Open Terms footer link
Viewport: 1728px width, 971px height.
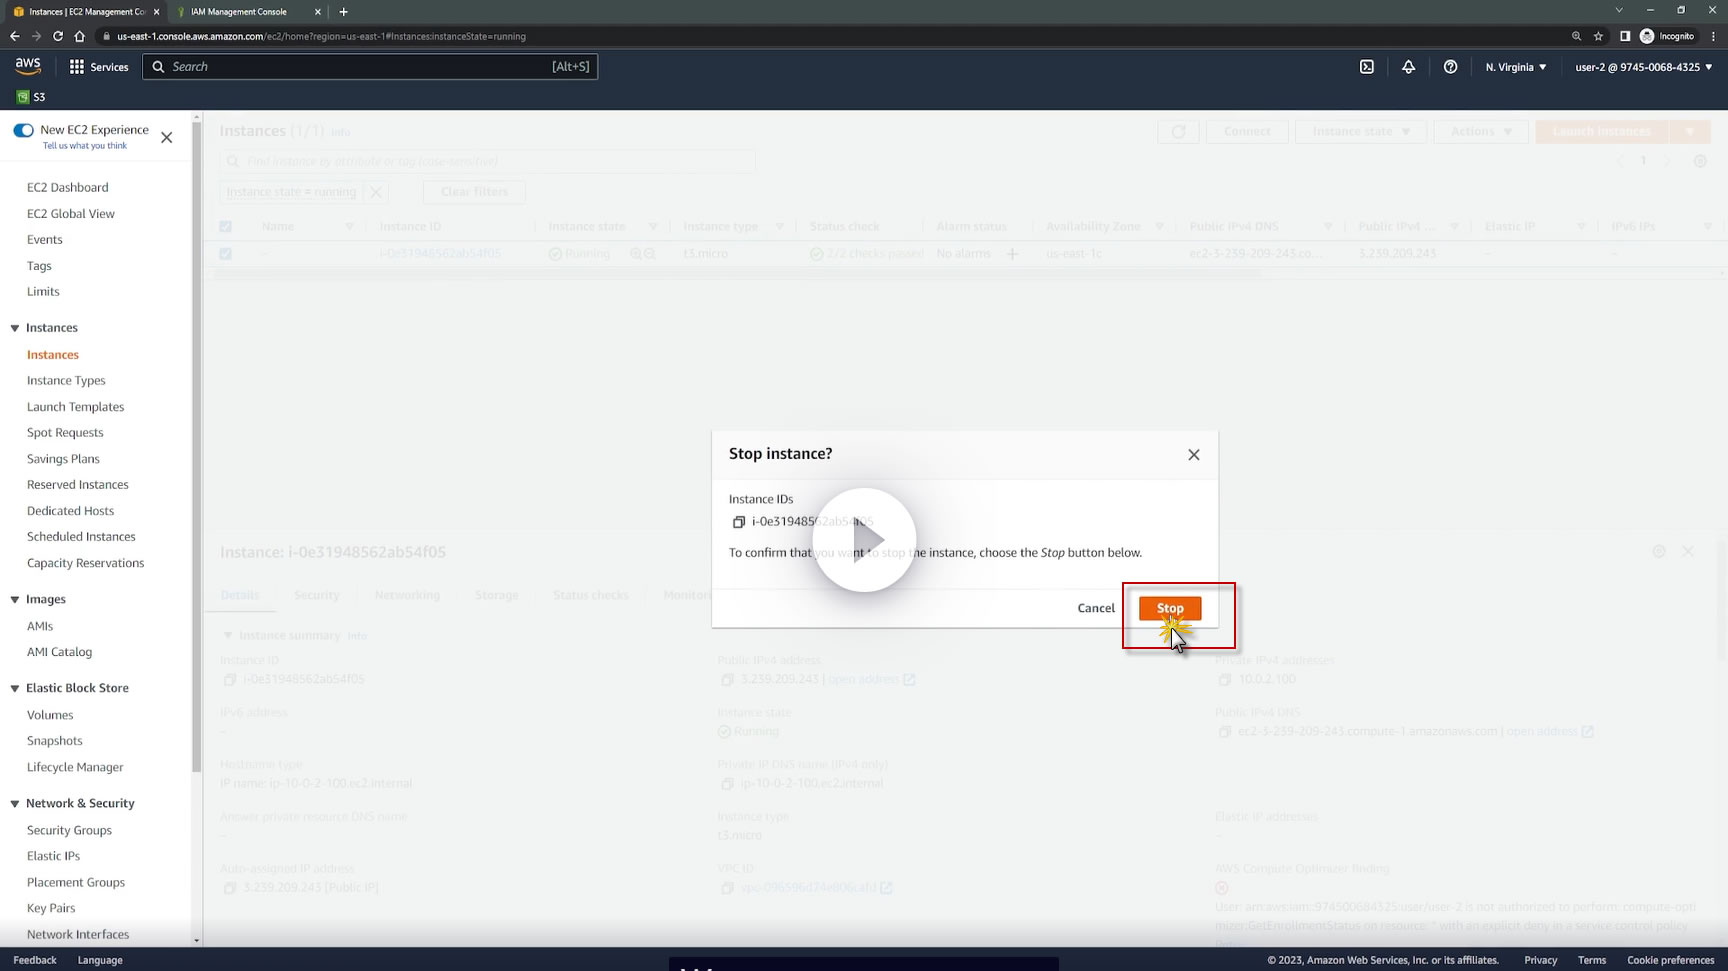1592,960
